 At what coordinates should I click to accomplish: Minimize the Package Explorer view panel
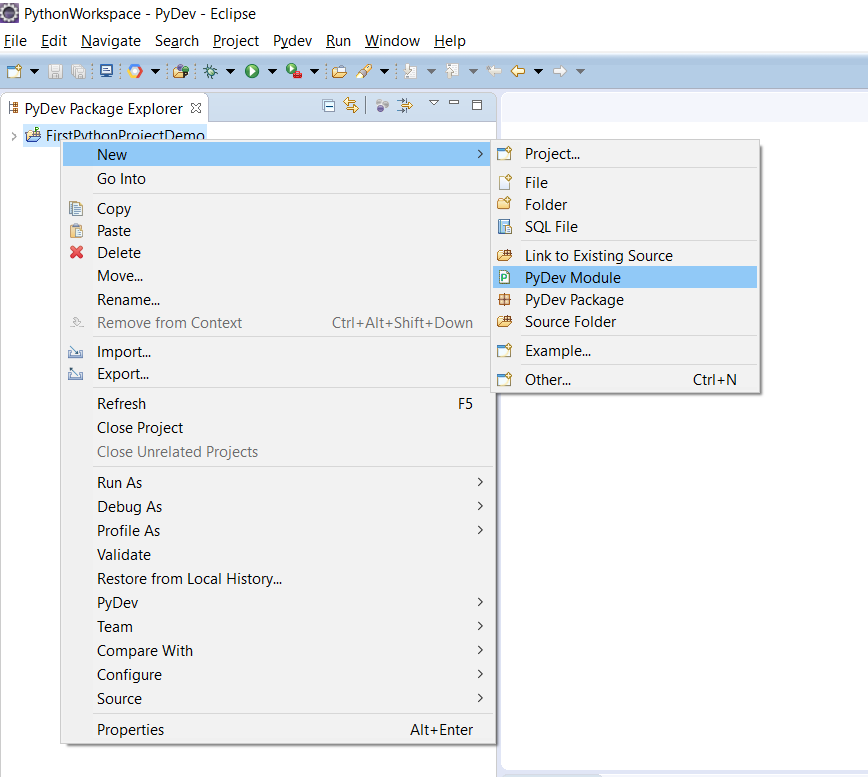[x=454, y=105]
